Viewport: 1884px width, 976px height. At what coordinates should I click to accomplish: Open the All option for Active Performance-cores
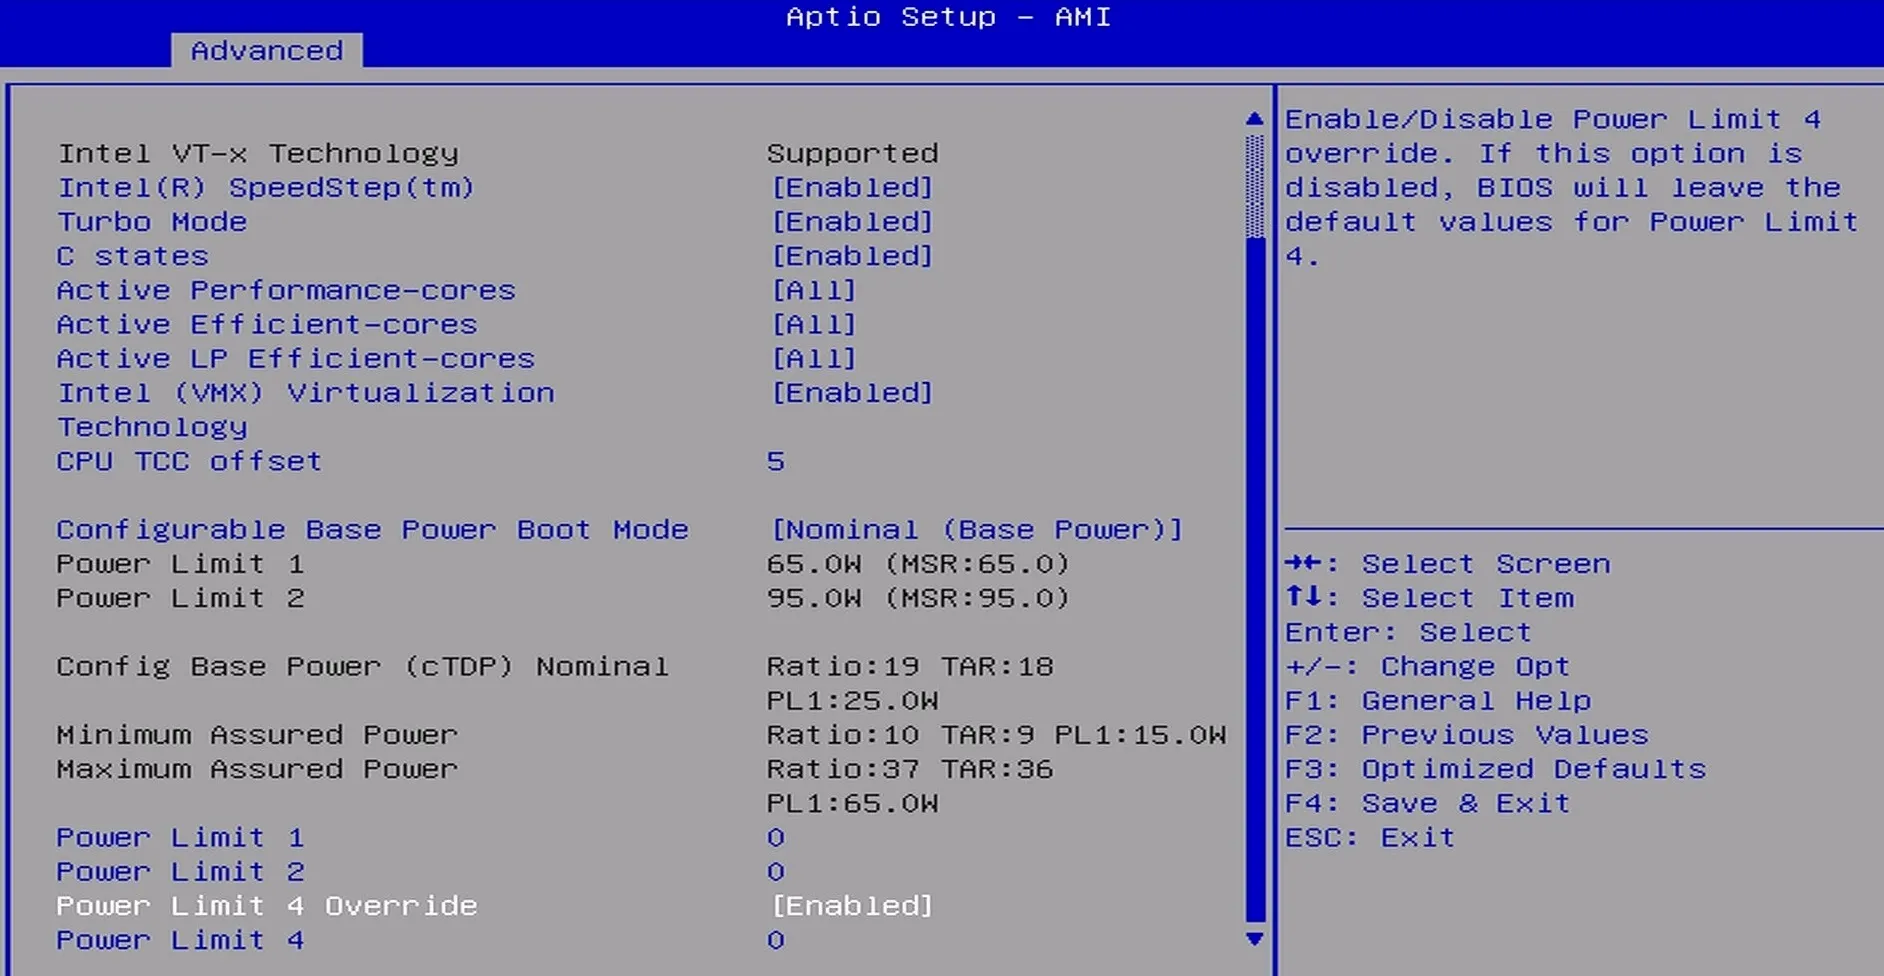pos(814,291)
